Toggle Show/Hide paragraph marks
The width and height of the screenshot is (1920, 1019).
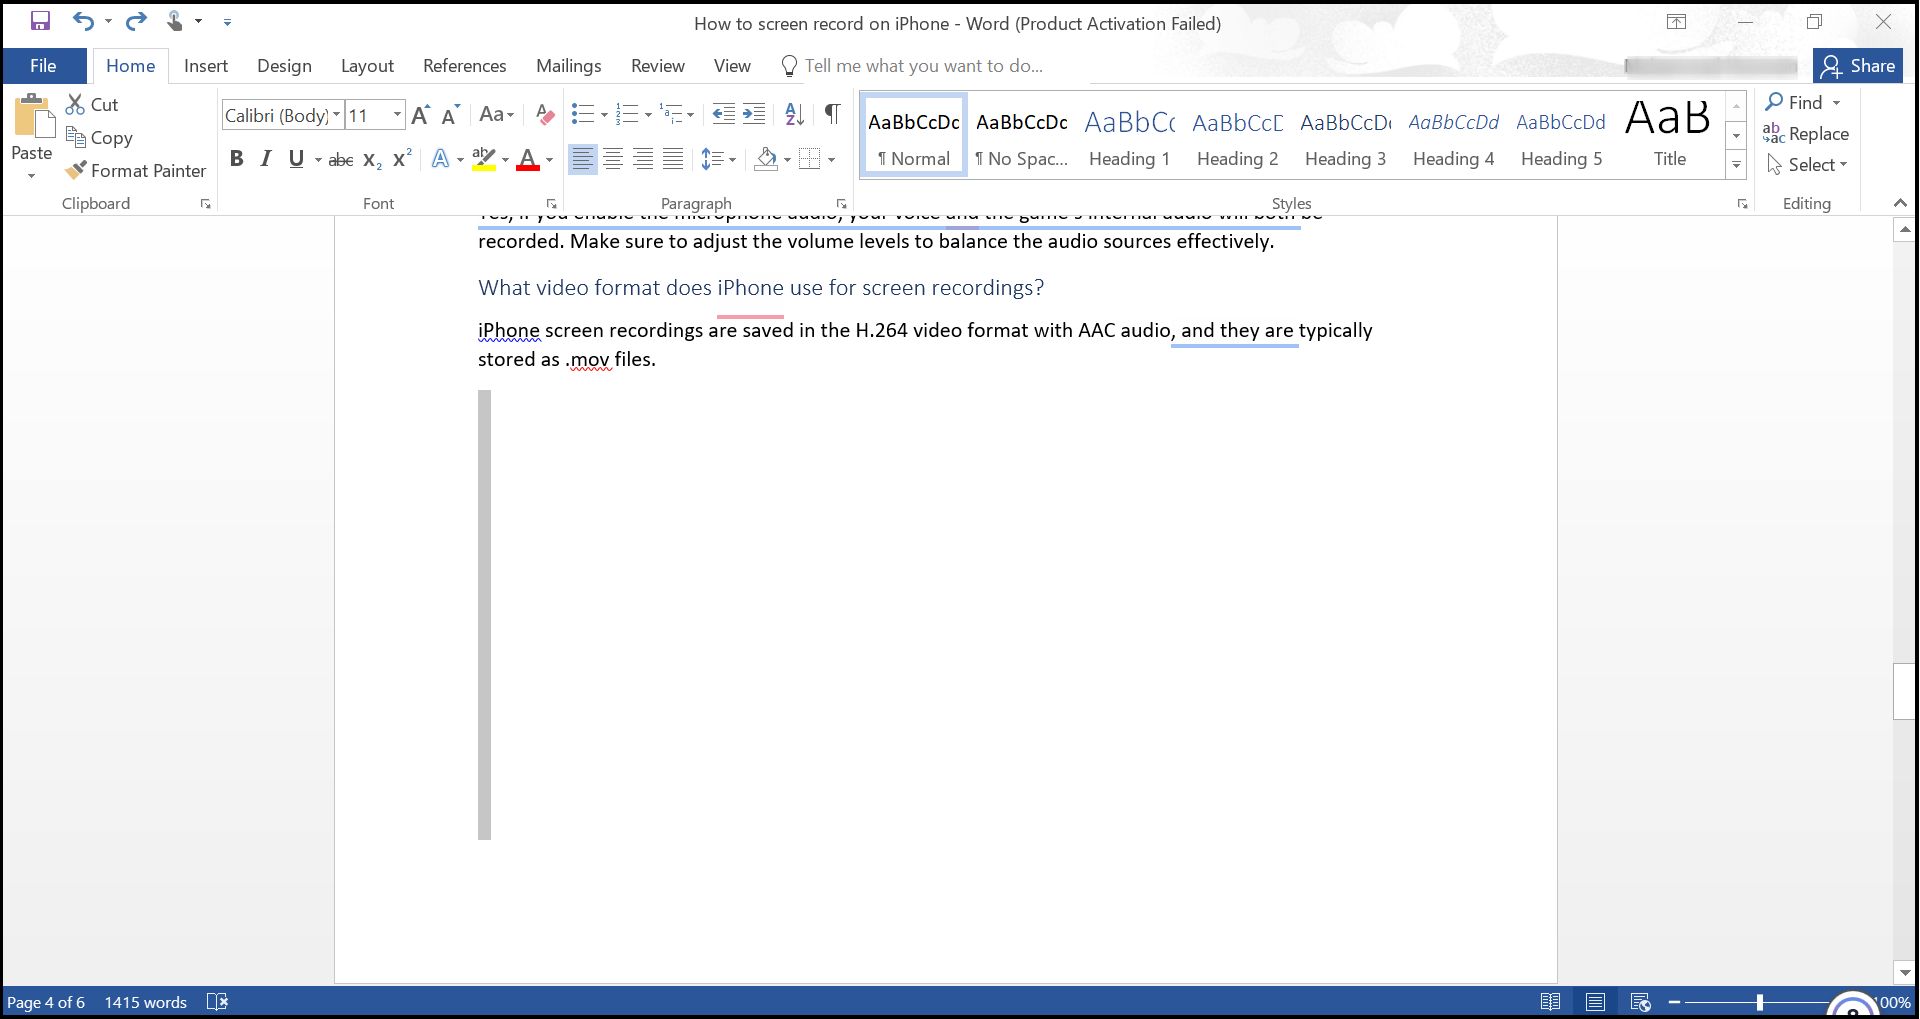(x=832, y=115)
